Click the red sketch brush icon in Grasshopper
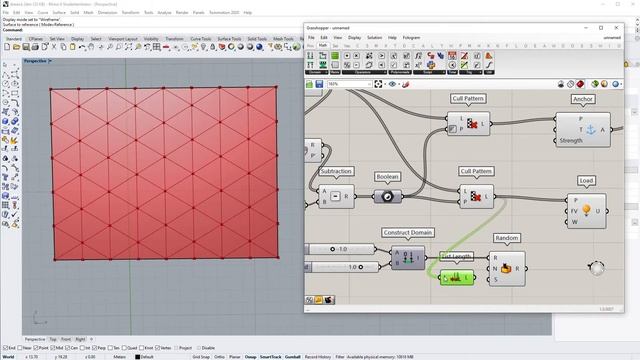This screenshot has height=360, width=640. 405,84
